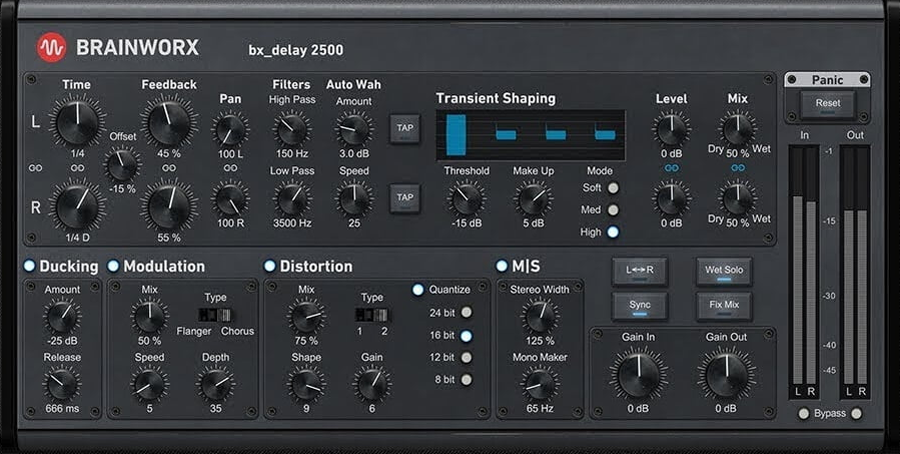Click the upper Level knob
The height and width of the screenshot is (454, 900).
671,130
